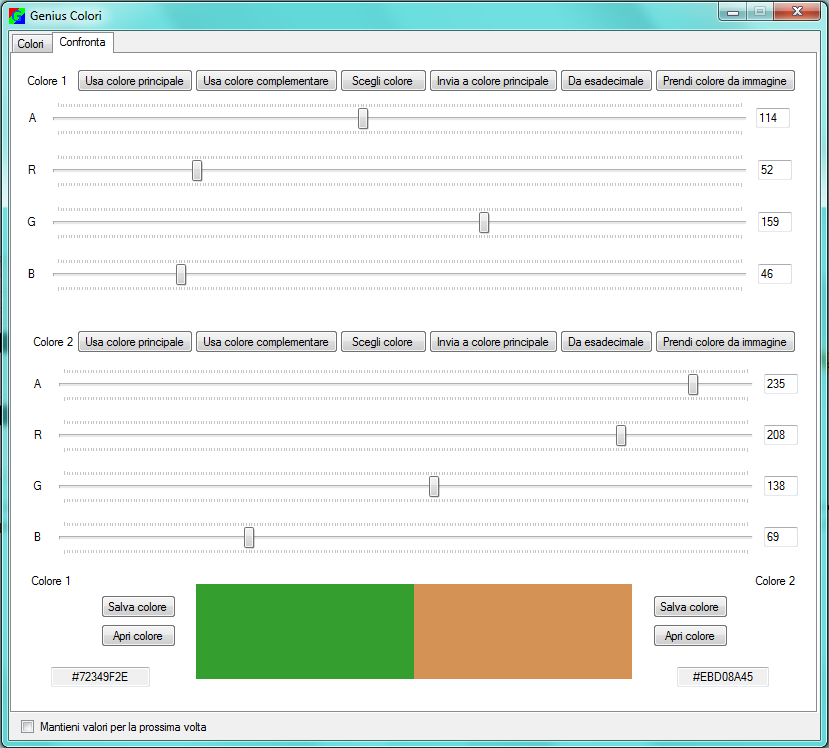Screen dimensions: 829x748
Task: Click the orange Colore 2 preview swatch
Action: pyautogui.click(x=522, y=631)
